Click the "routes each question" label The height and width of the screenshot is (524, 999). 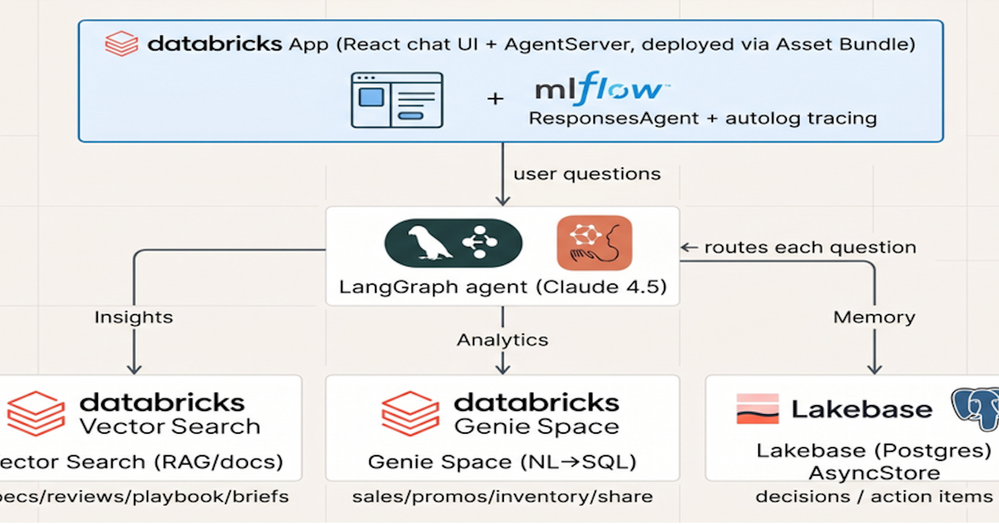[810, 247]
